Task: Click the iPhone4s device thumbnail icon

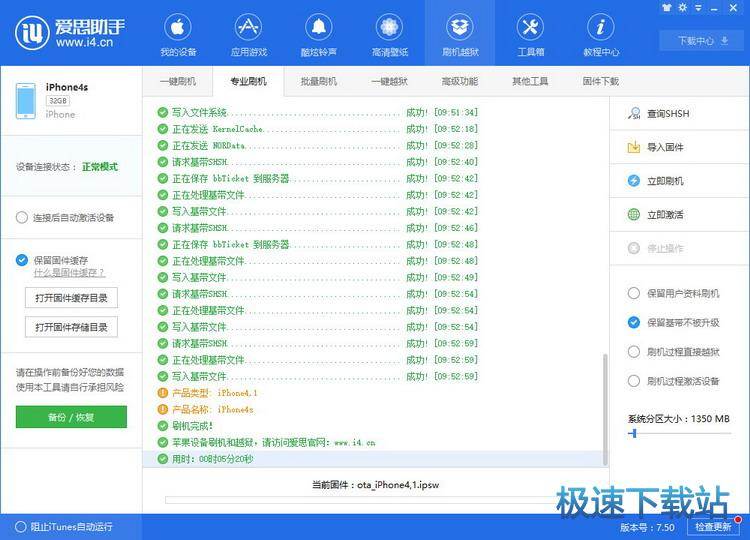Action: (25, 101)
